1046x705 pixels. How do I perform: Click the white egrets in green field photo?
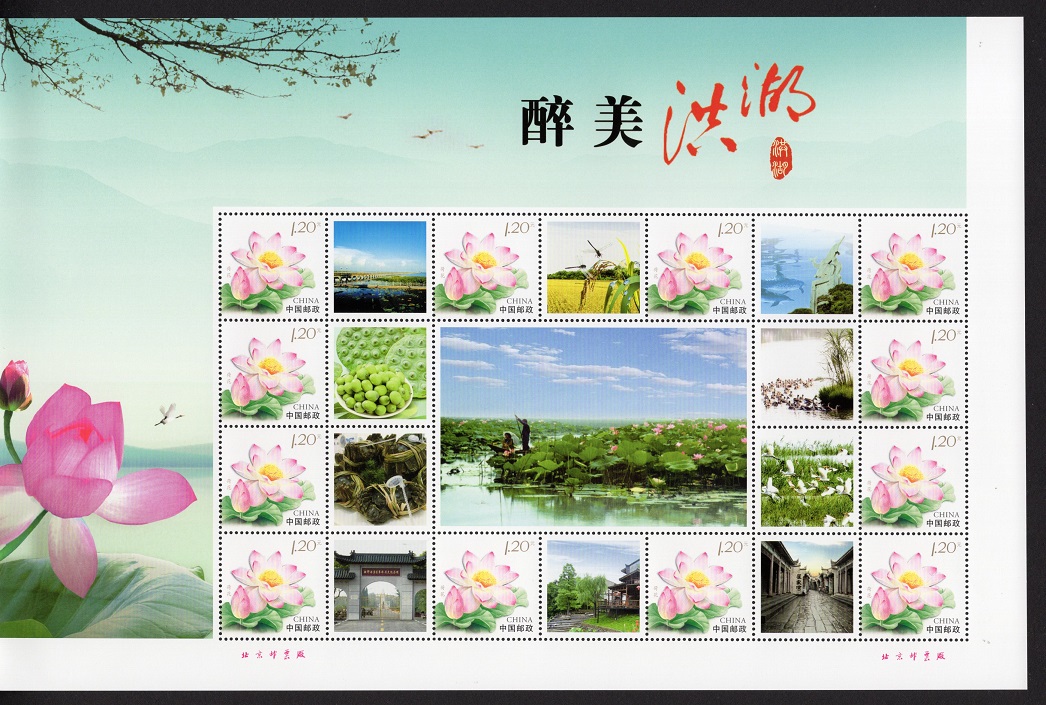tap(806, 480)
